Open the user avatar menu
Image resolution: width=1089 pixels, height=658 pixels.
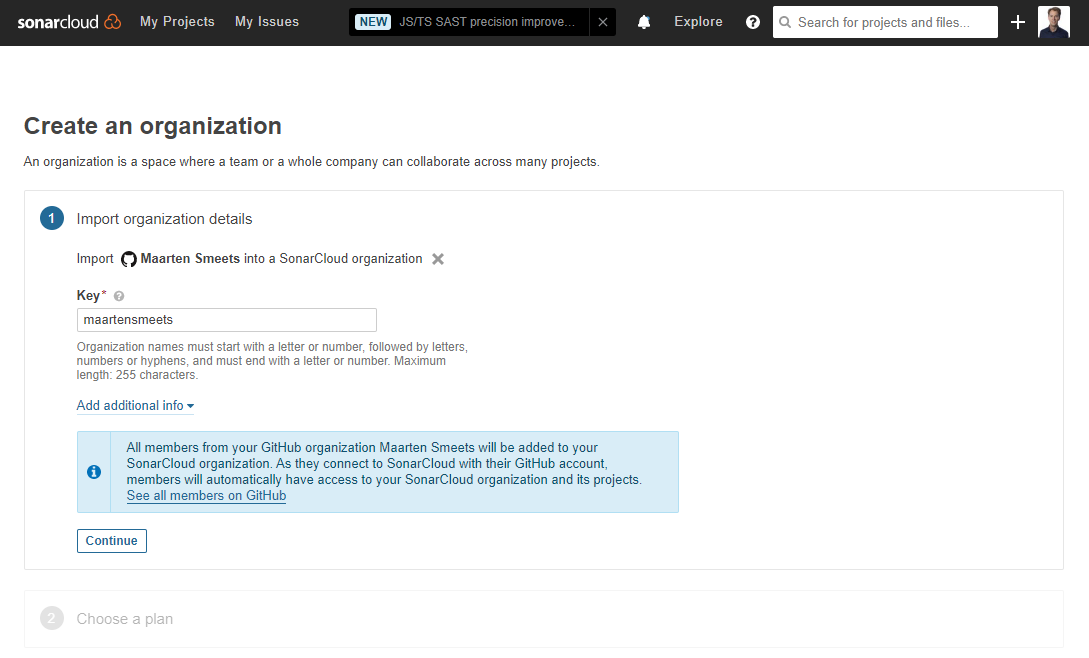pyautogui.click(x=1053, y=22)
